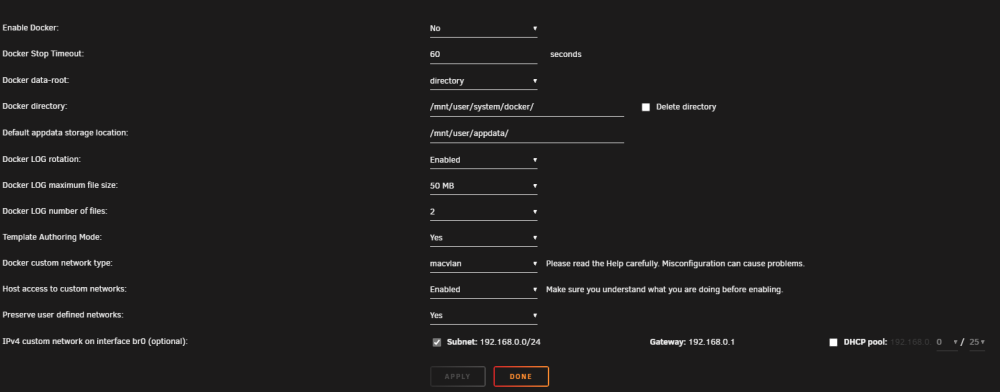Edit the Docker Stop Timeout field
The width and height of the screenshot is (1000, 392).
(483, 54)
